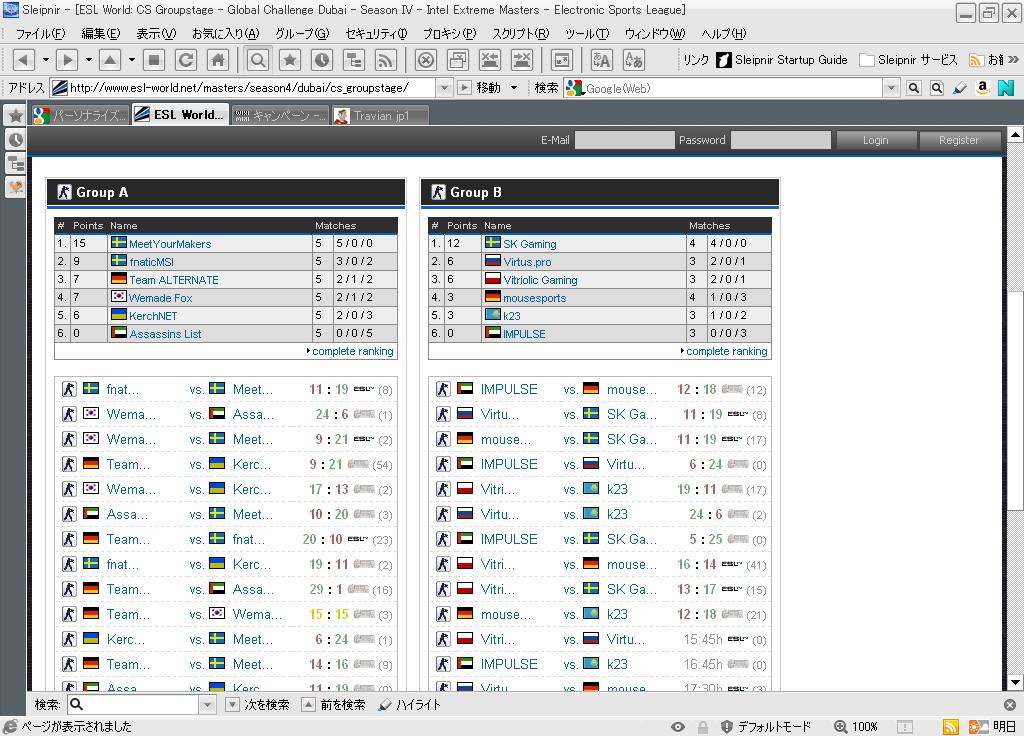Close the find bar with X icon
Image resolution: width=1024 pixels, height=736 pixels.
pos(1010,705)
